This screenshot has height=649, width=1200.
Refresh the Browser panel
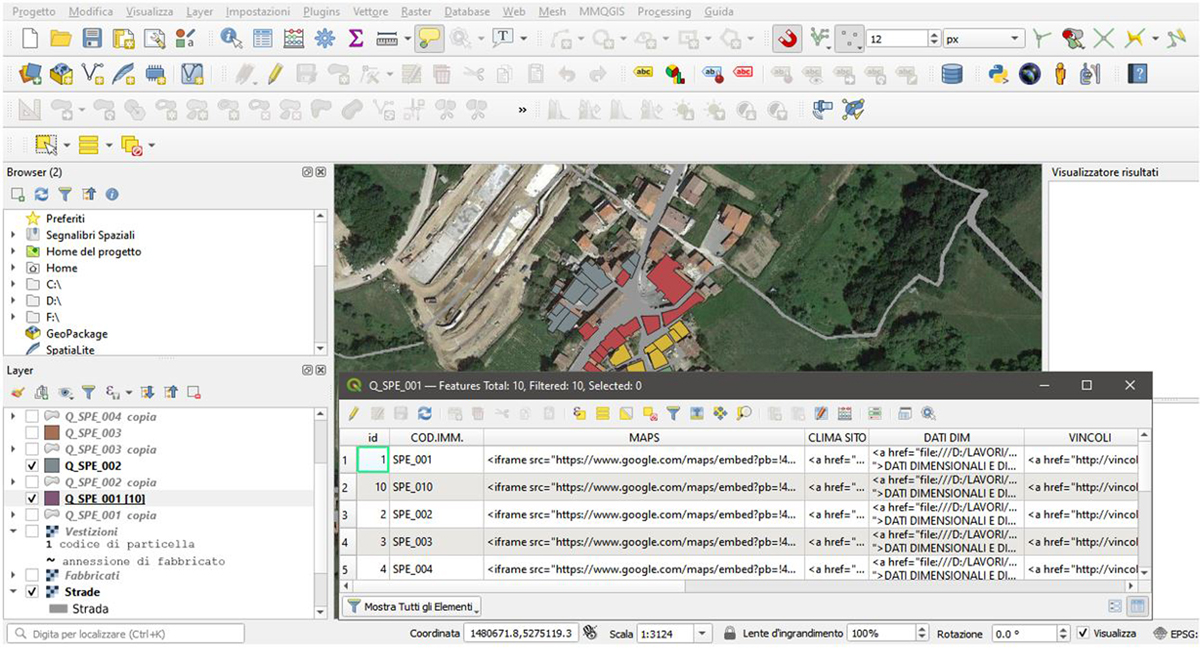pos(41,194)
